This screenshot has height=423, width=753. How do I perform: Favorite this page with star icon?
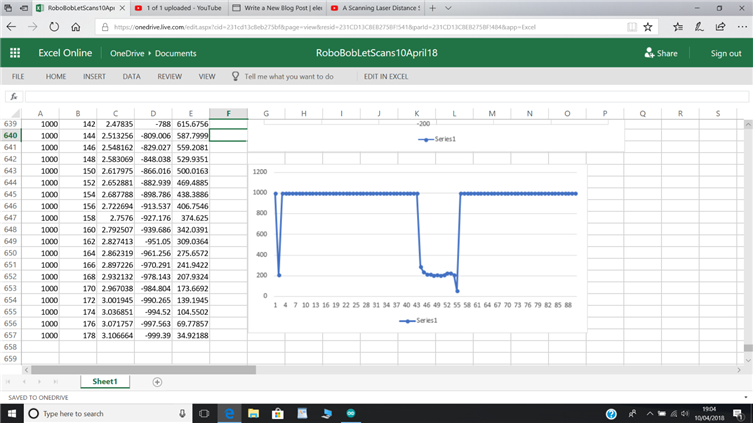coord(649,27)
